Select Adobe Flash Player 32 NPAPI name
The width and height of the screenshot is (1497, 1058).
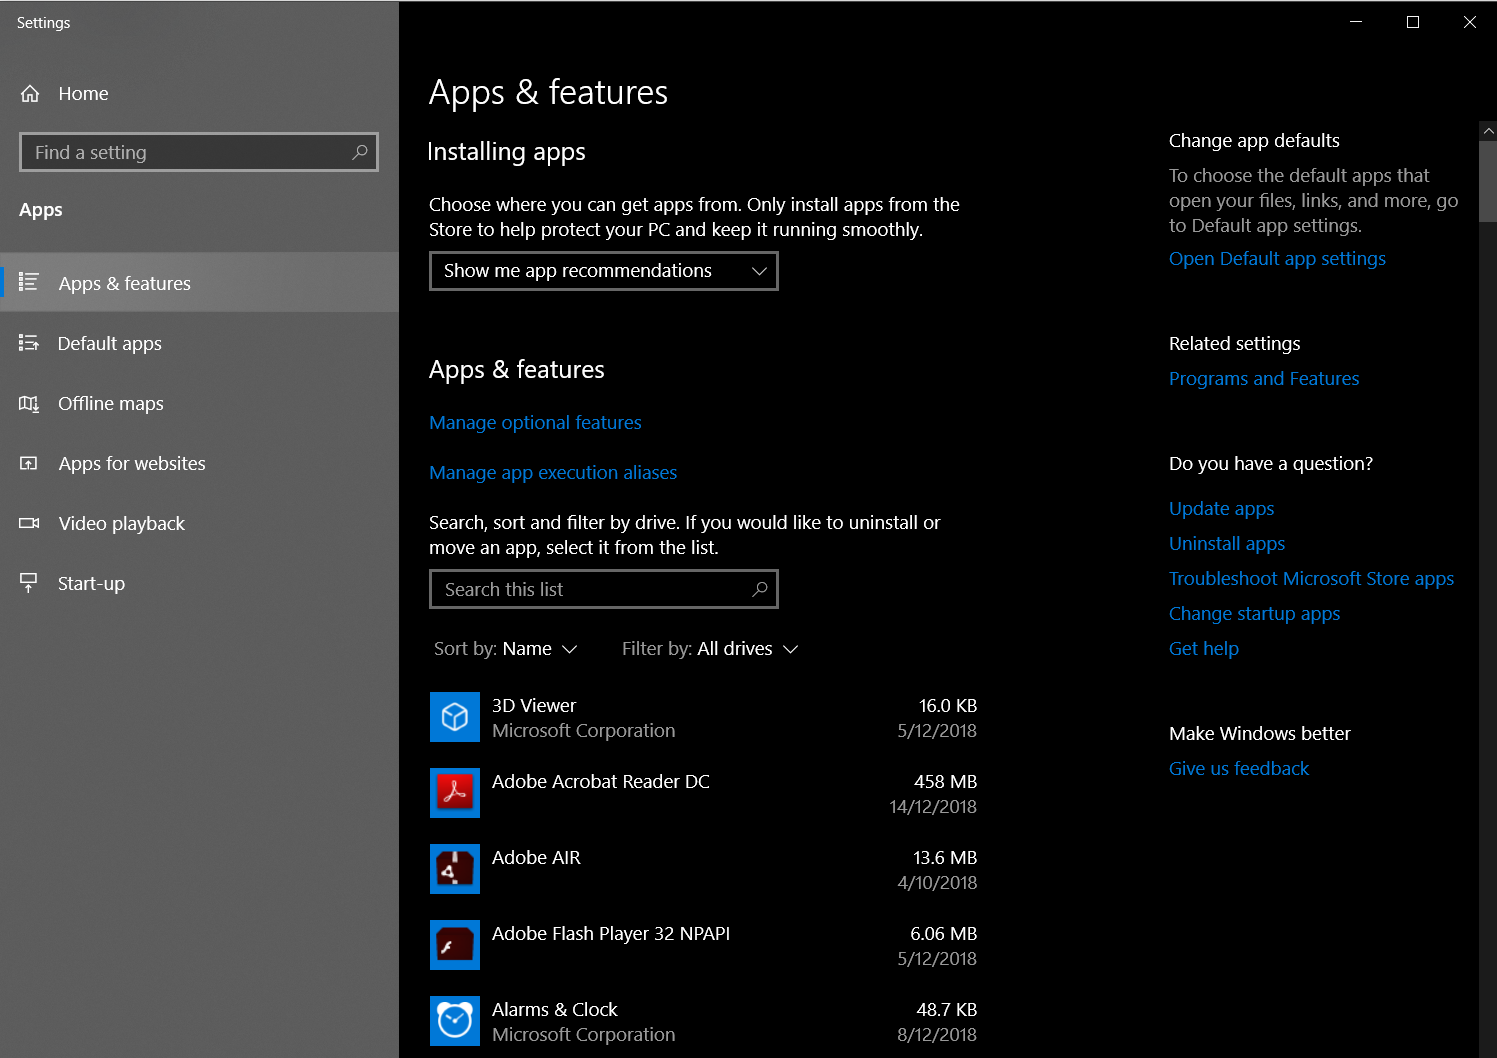tap(611, 934)
